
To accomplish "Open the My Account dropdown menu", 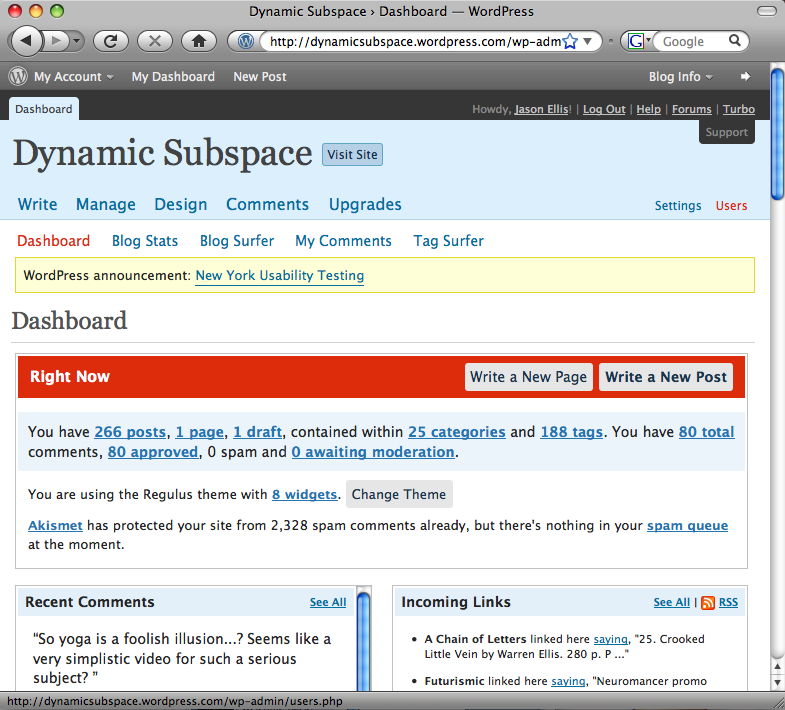I will point(72,76).
